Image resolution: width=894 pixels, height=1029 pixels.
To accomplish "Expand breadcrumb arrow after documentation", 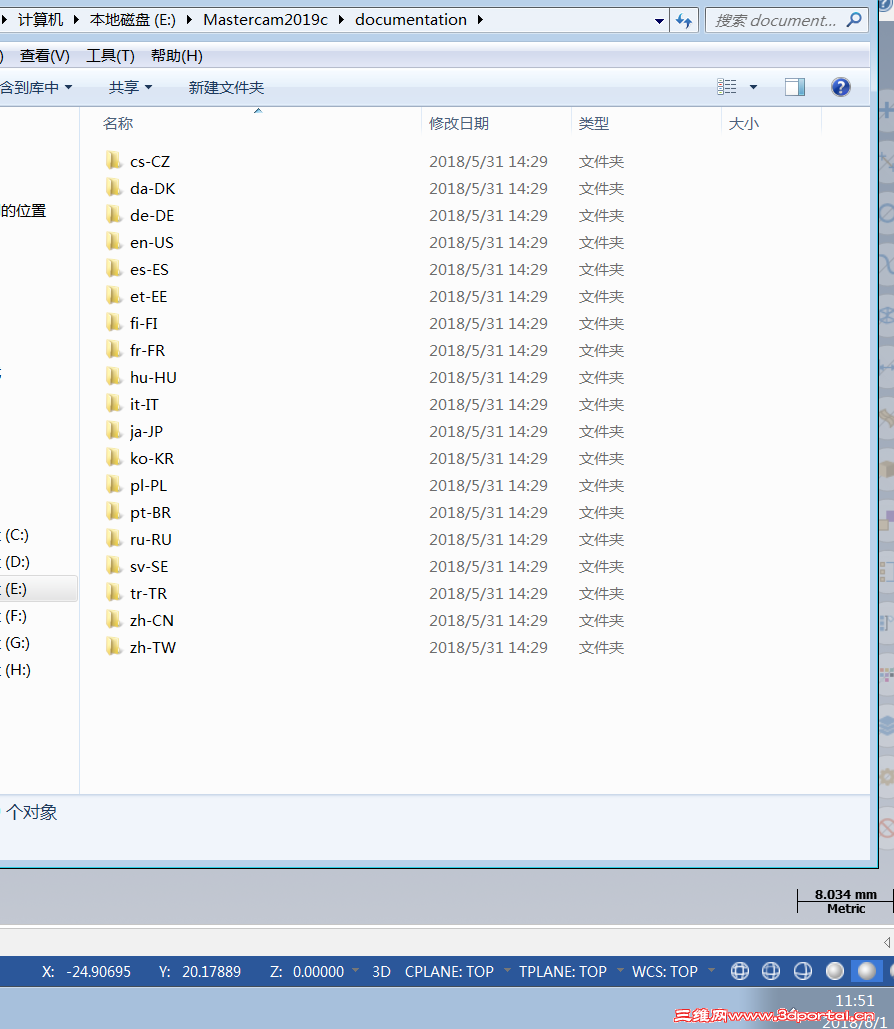I will point(480,20).
